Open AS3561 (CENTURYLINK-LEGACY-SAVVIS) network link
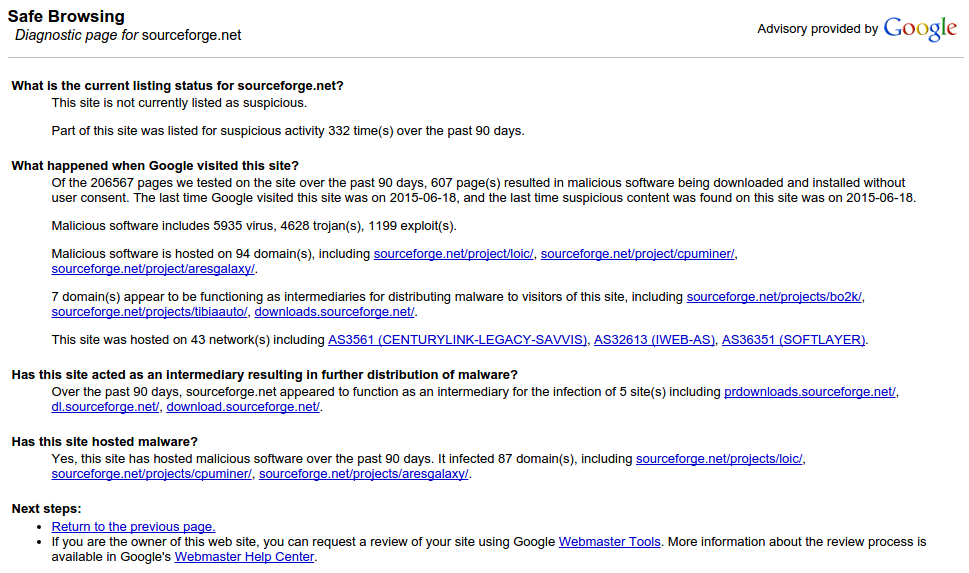The width and height of the screenshot is (969, 573). click(x=457, y=340)
